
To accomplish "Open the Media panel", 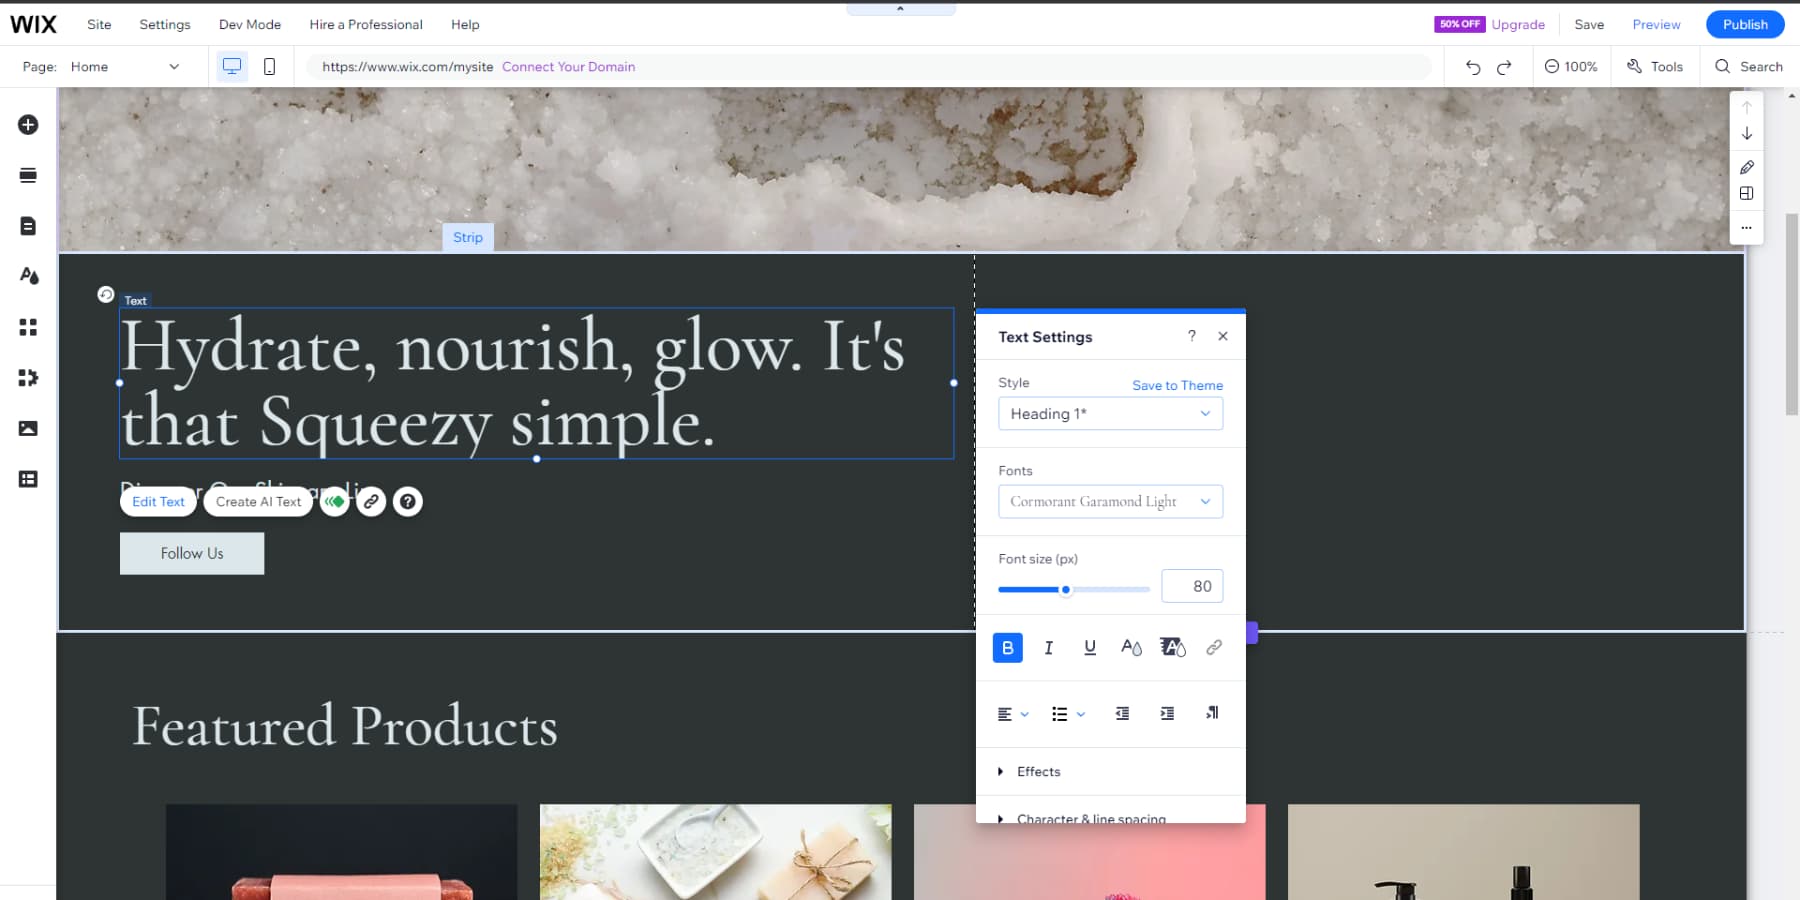I will coord(27,428).
